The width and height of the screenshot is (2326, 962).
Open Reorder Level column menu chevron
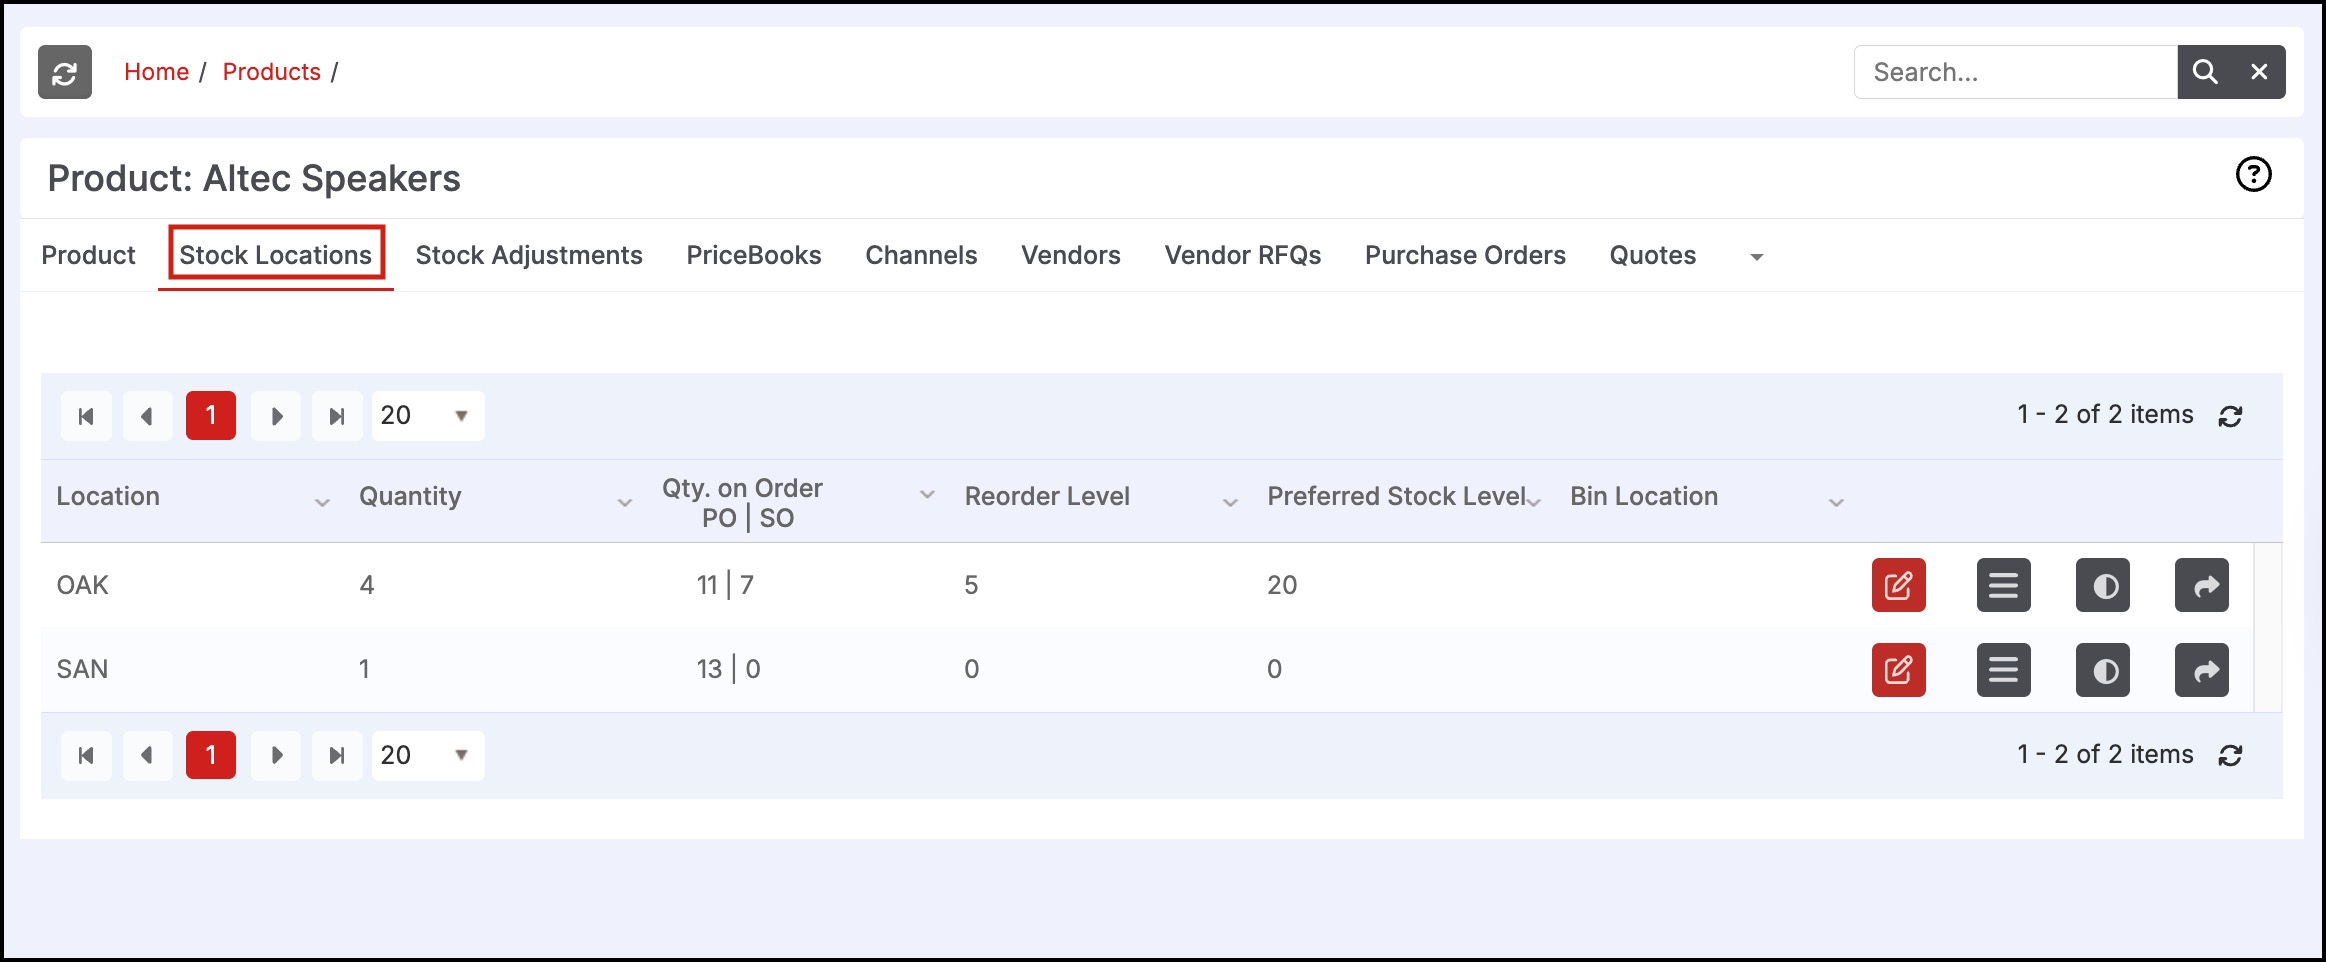point(1230,502)
